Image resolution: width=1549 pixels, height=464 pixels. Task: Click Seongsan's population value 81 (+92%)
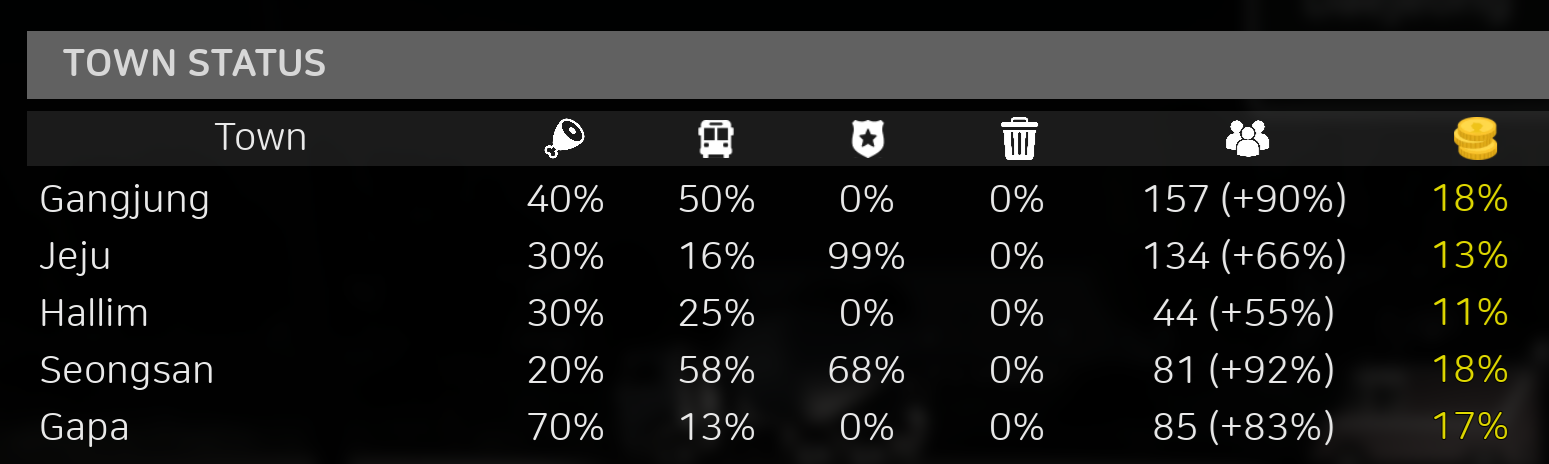coord(1244,371)
